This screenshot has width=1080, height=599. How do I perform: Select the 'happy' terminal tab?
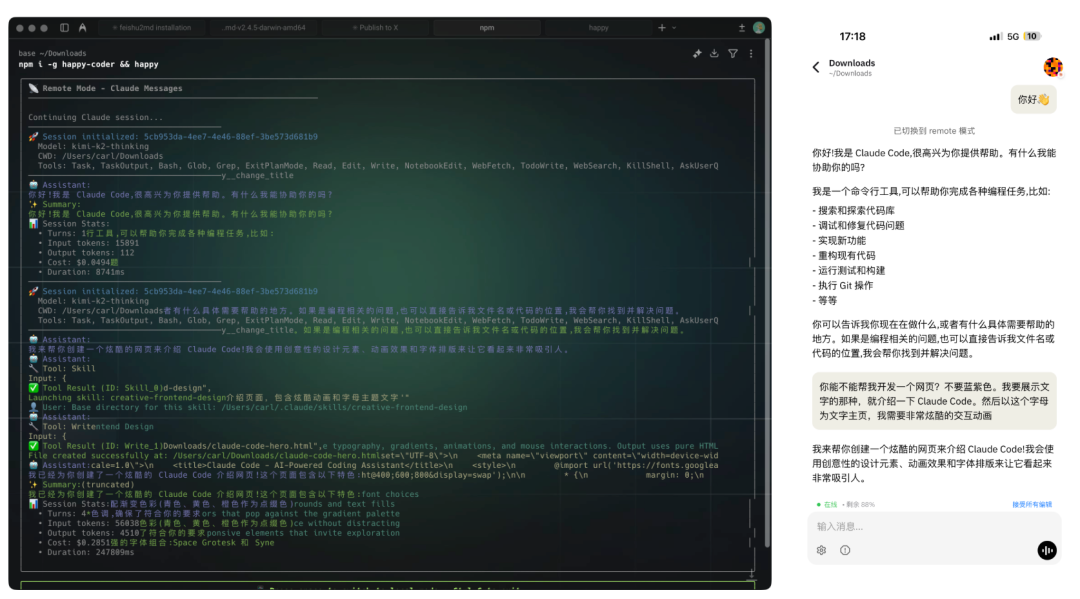598,28
